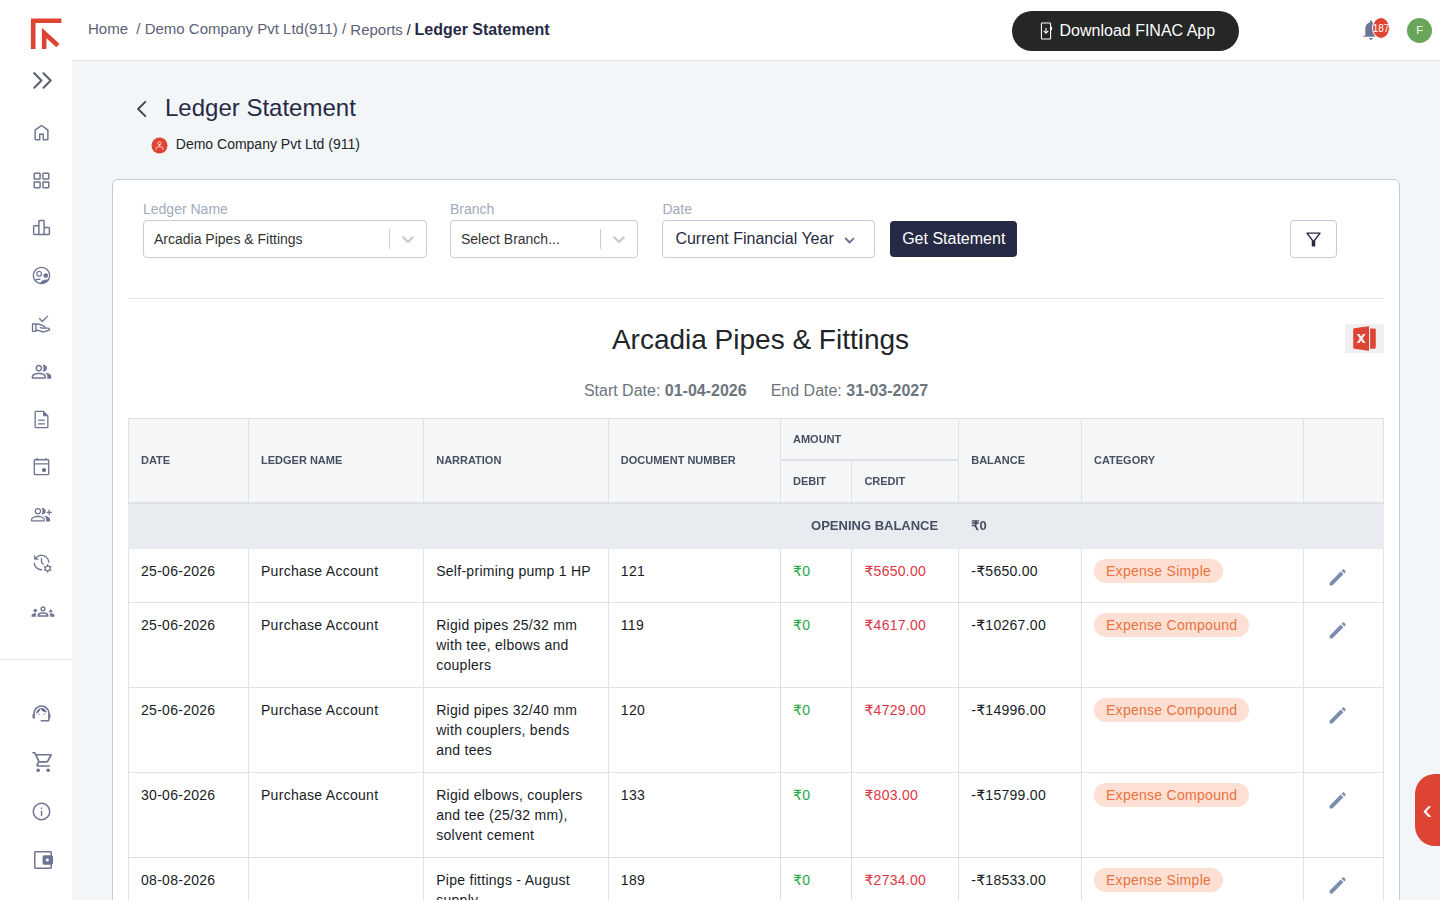Click the Expense Simple tag for document 121
The height and width of the screenshot is (900, 1440).
(x=1158, y=571)
